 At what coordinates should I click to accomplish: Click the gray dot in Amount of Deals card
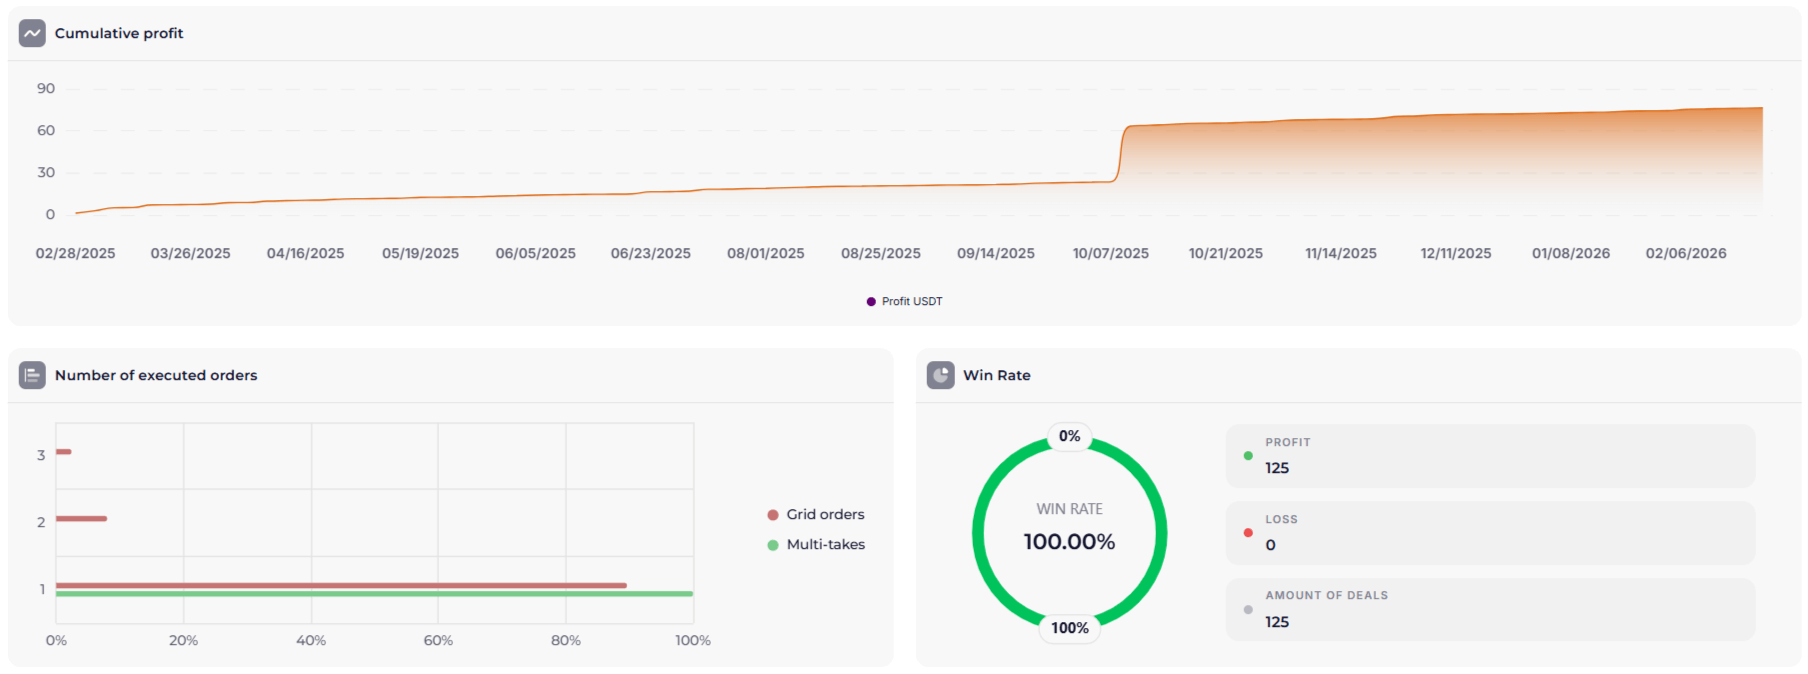[1247, 609]
